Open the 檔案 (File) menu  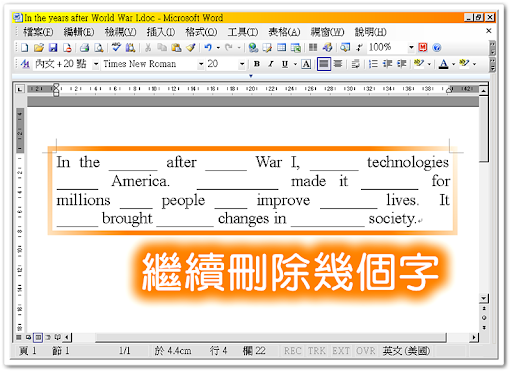(x=38, y=32)
